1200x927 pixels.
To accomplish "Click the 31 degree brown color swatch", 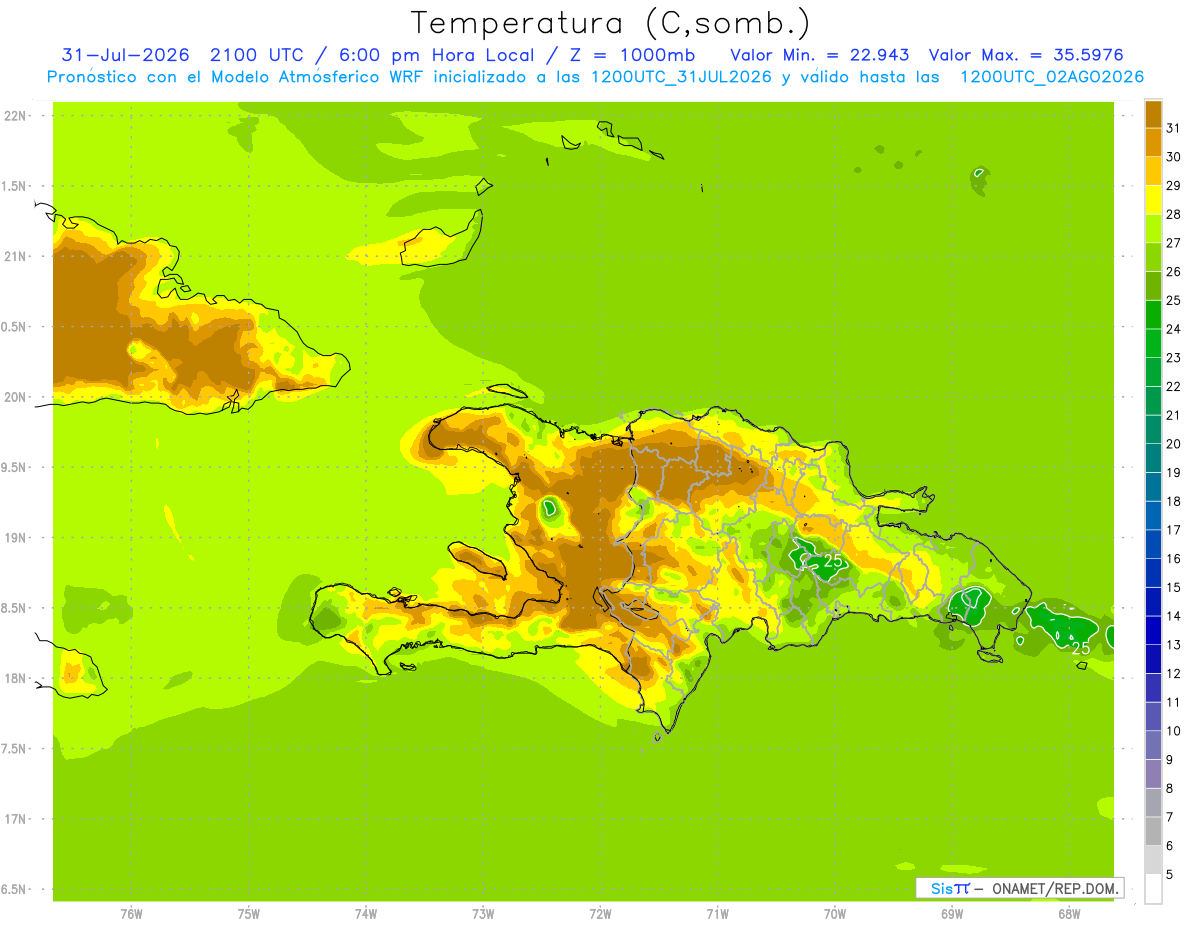I will pos(1153,115).
